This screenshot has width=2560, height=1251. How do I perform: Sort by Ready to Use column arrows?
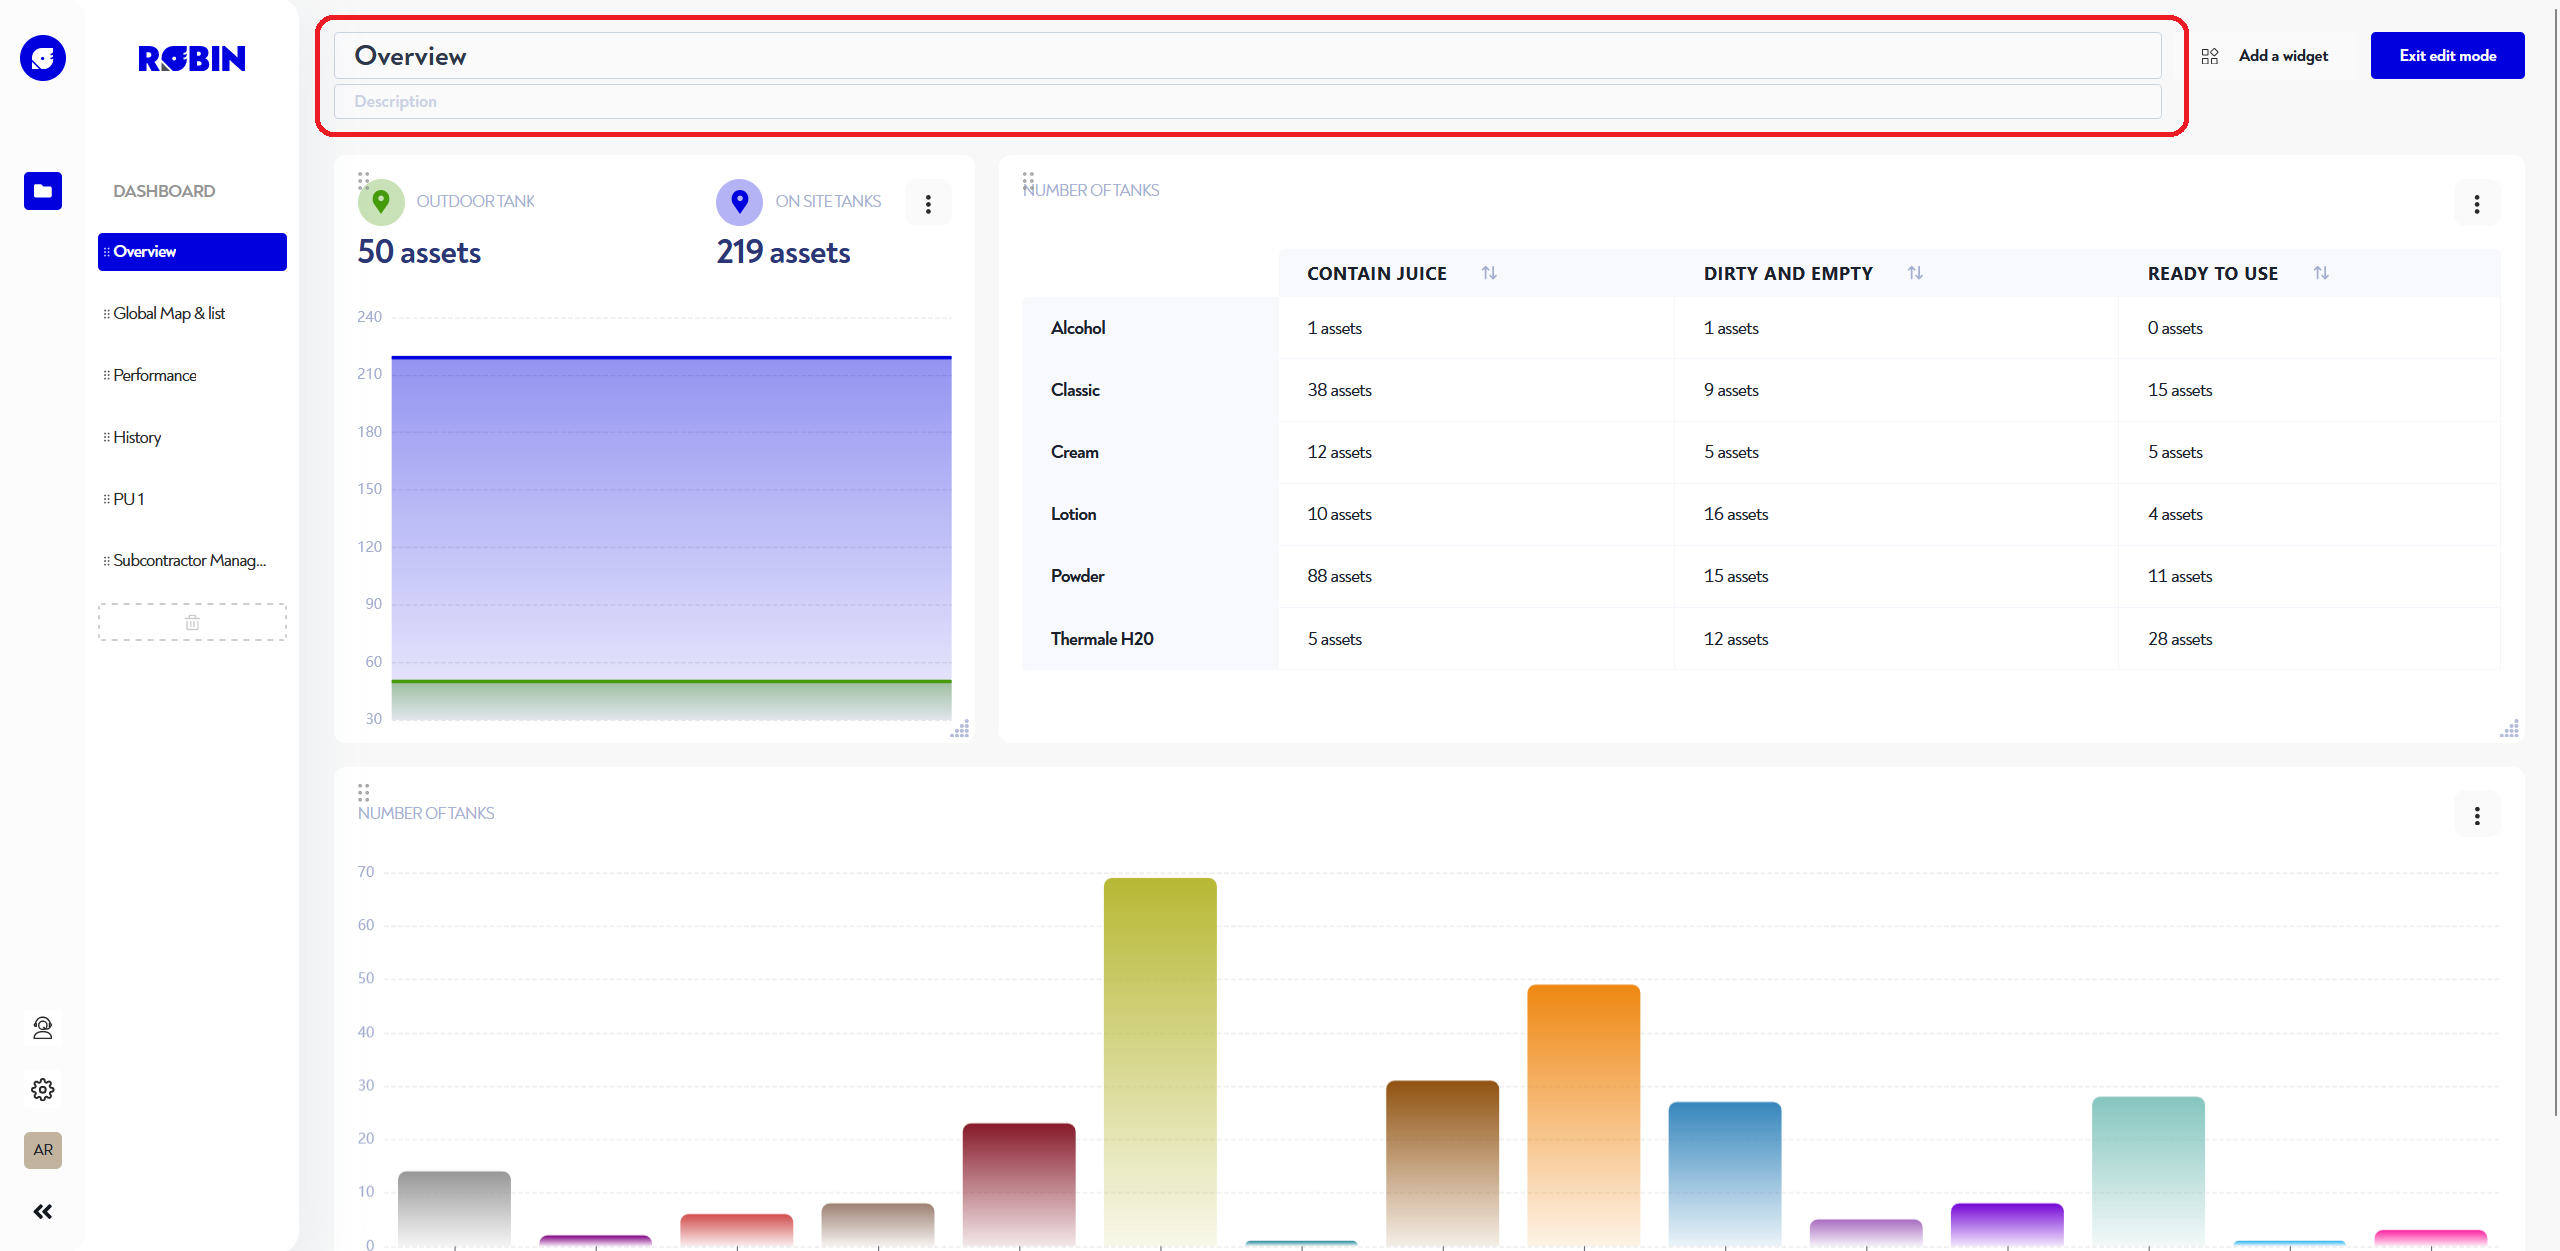point(2321,273)
